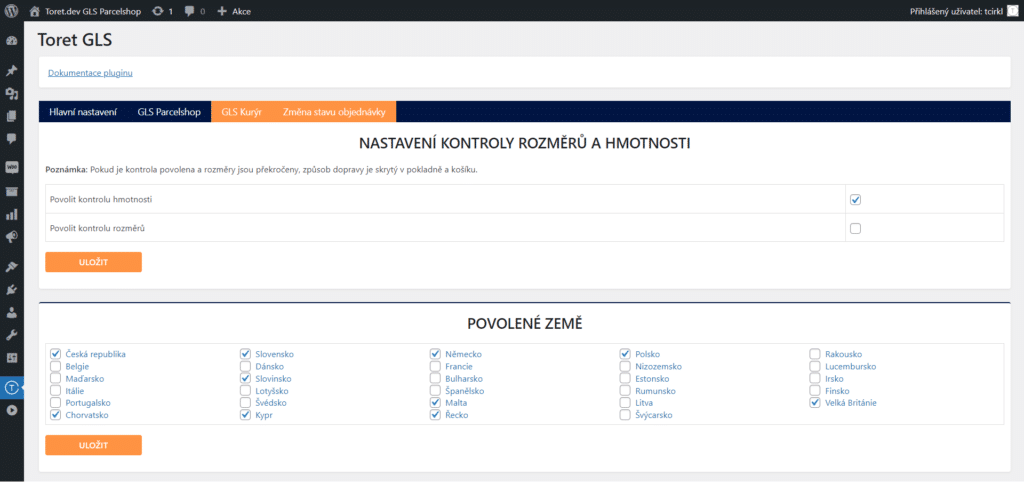Open the Dokumentace pluginu link
This screenshot has height=482, width=1024.
click(90, 73)
